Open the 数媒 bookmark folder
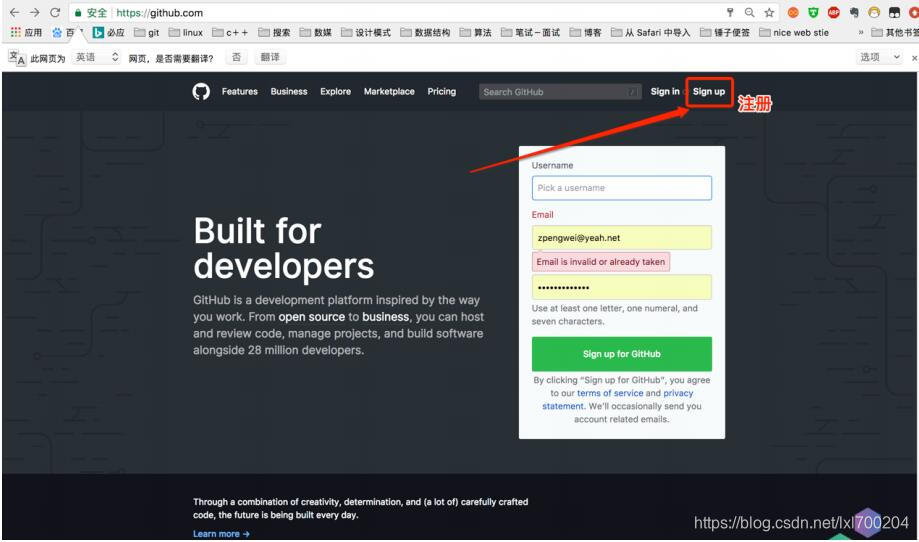Image resolution: width=919 pixels, height=542 pixels. coord(316,32)
